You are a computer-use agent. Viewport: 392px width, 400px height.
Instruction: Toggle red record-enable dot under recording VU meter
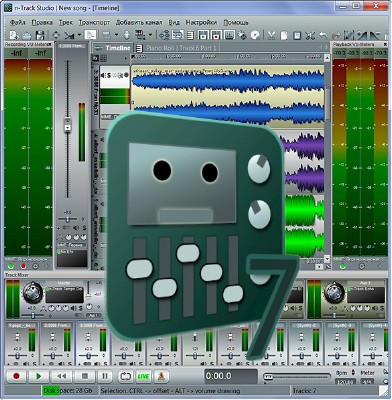tap(23, 266)
